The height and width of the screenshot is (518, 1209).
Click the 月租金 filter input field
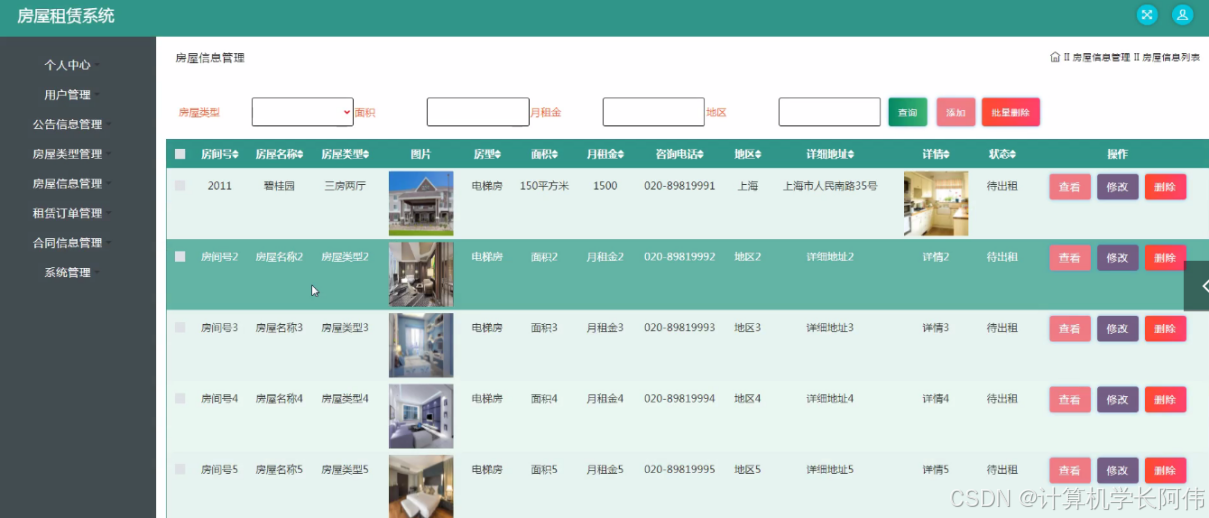[x=654, y=112]
